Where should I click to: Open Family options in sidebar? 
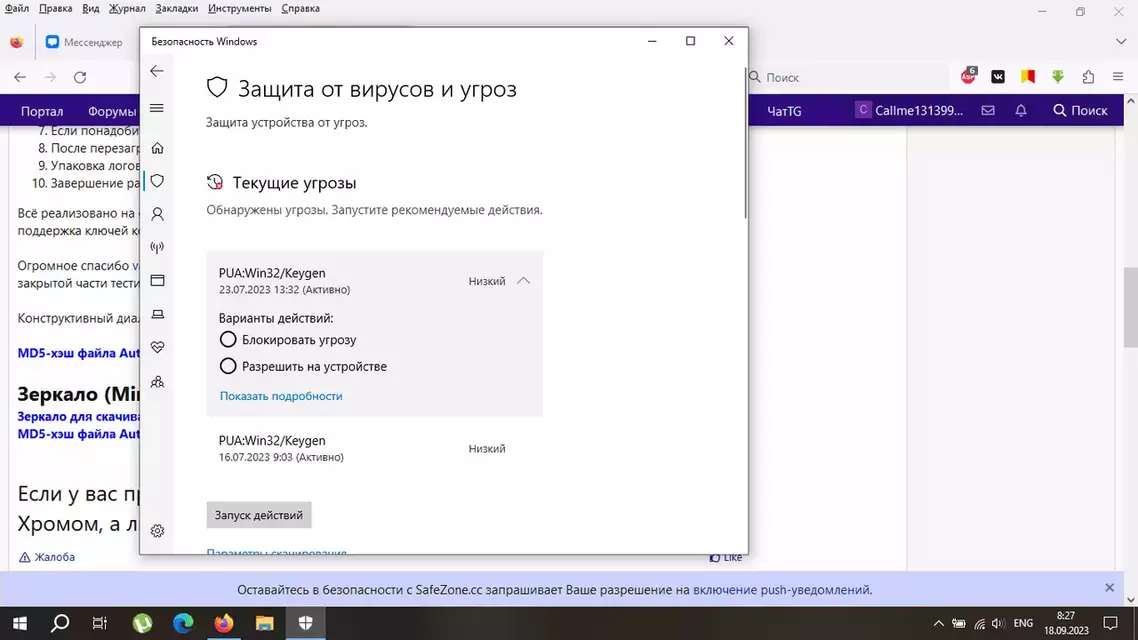pos(157,382)
